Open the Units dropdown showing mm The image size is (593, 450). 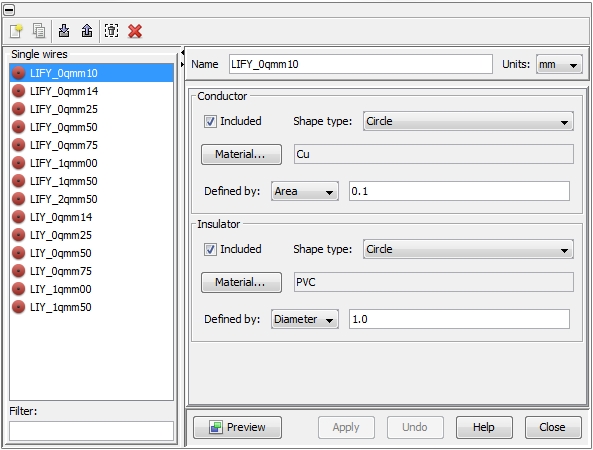(x=559, y=65)
